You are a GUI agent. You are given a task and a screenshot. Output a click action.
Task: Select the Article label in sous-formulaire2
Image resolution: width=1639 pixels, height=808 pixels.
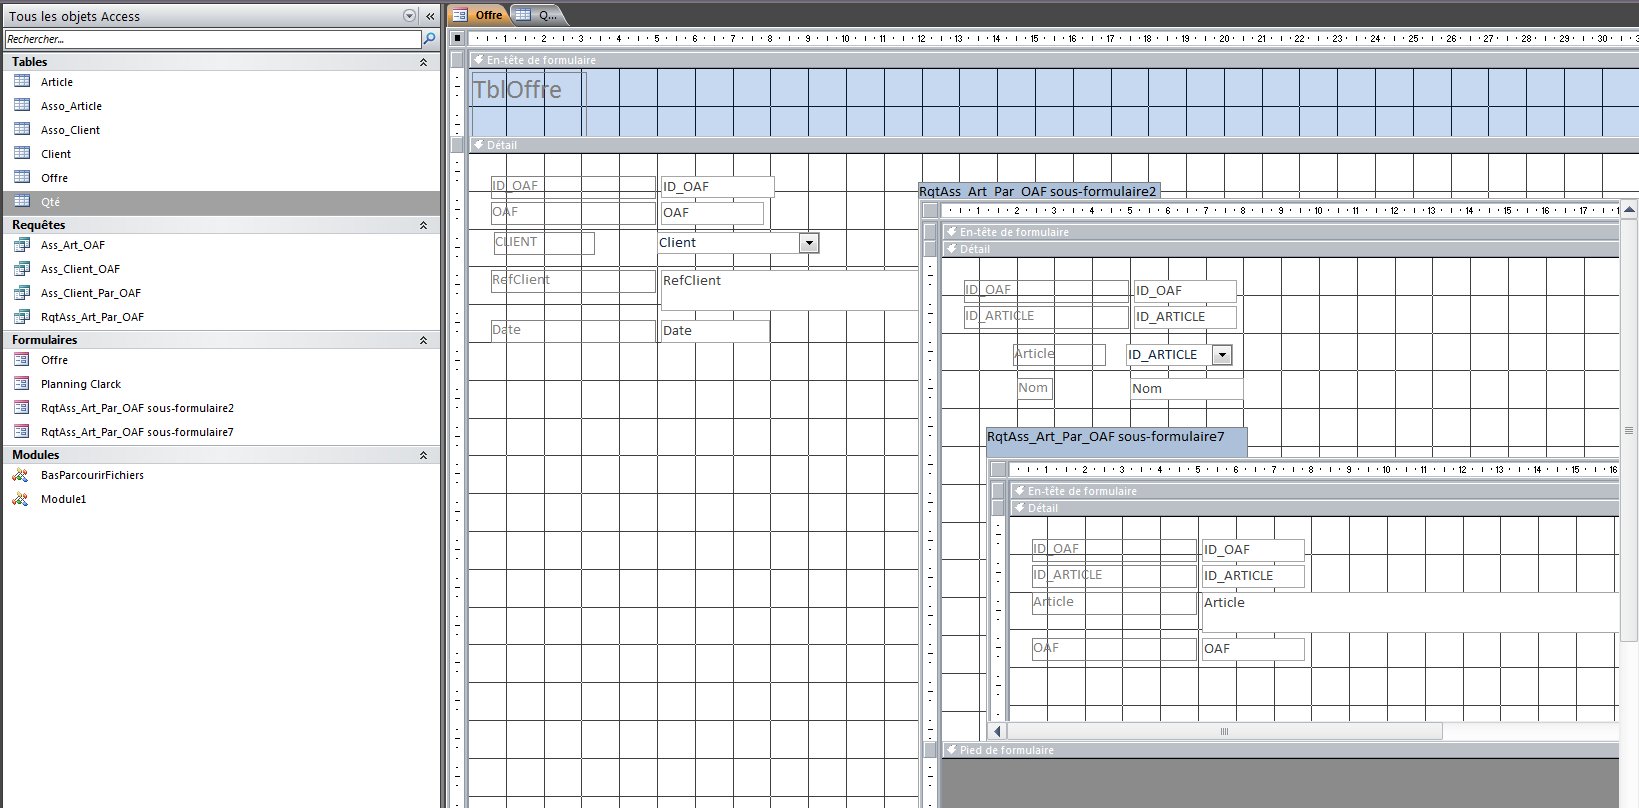click(x=1060, y=354)
